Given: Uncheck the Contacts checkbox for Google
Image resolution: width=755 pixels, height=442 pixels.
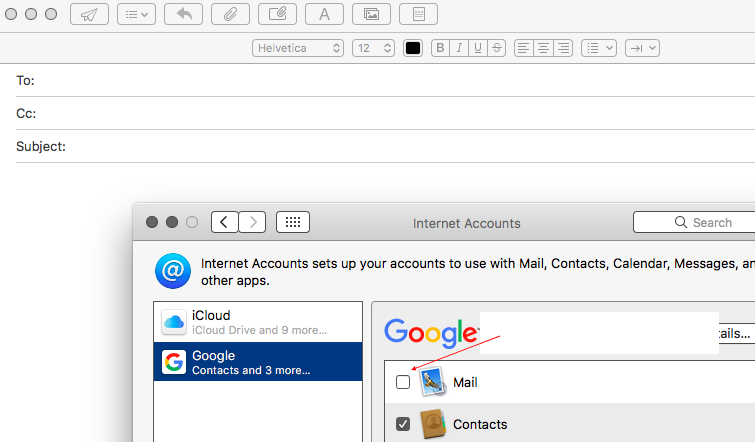Looking at the screenshot, I should [x=403, y=424].
